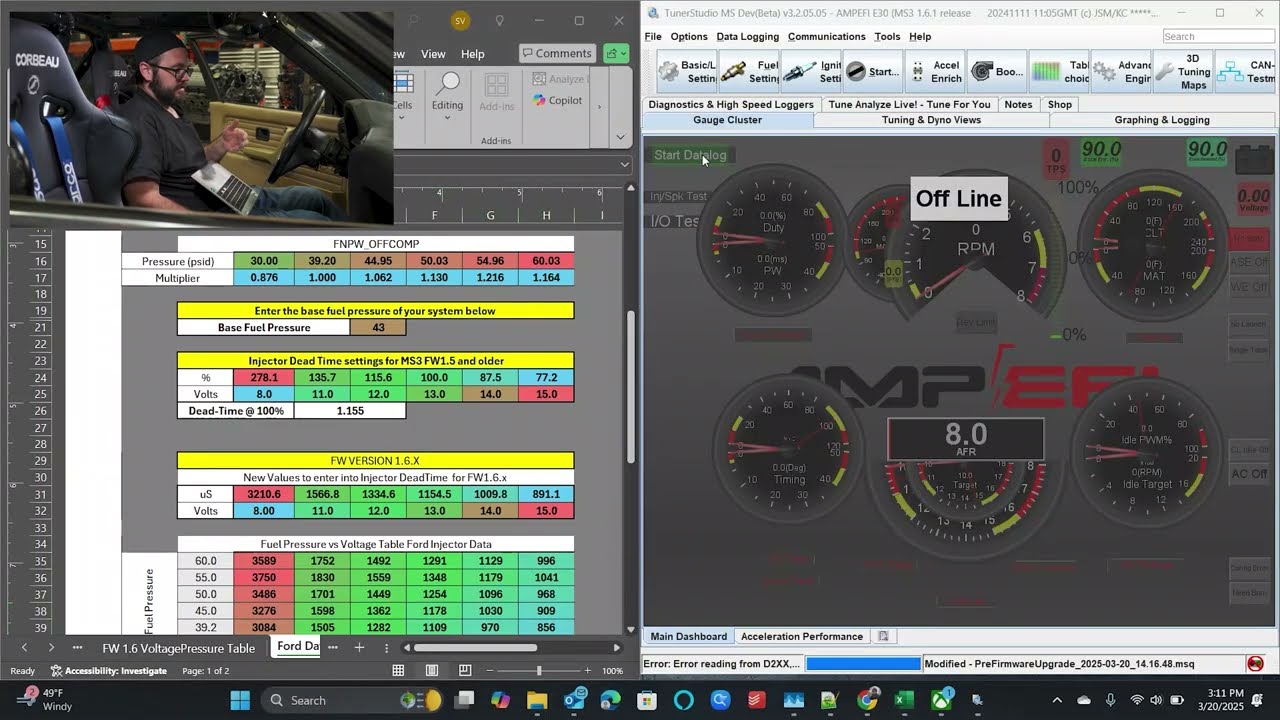This screenshot has width=1280, height=720.
Task: Select Excel Normal view grid icon
Action: pos(398,671)
